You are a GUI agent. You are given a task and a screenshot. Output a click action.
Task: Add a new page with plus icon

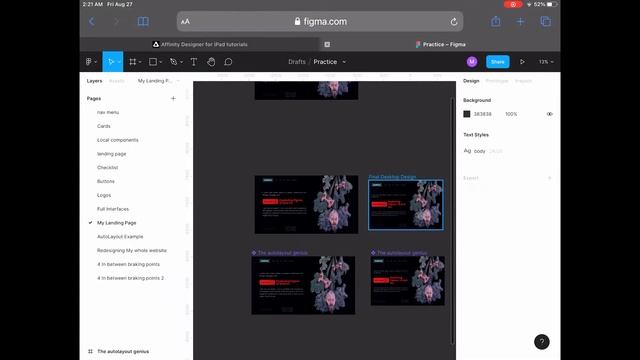pyautogui.click(x=173, y=98)
